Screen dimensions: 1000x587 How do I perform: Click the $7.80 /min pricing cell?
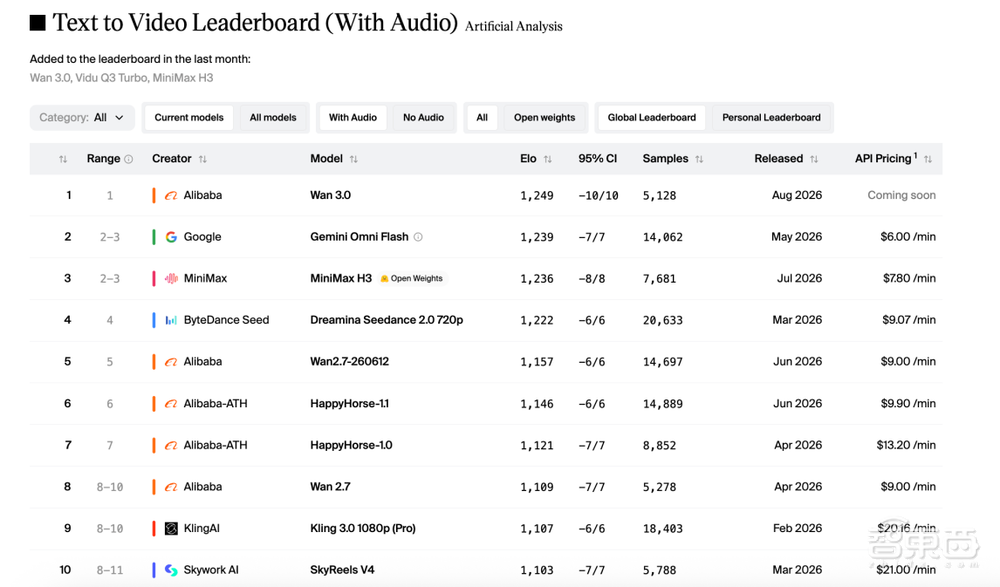tap(909, 278)
